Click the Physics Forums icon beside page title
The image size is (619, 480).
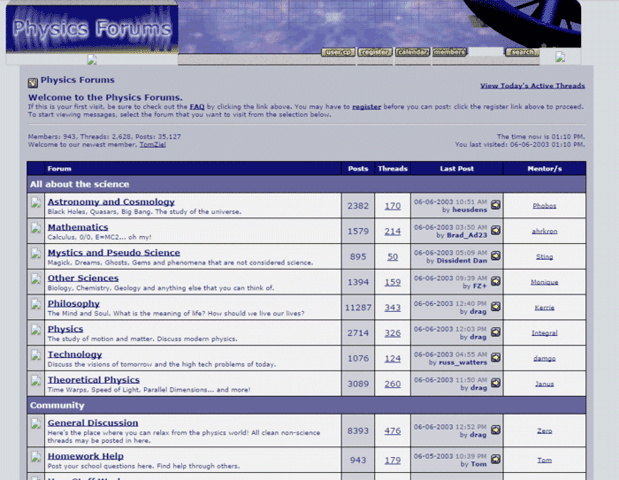pos(32,81)
